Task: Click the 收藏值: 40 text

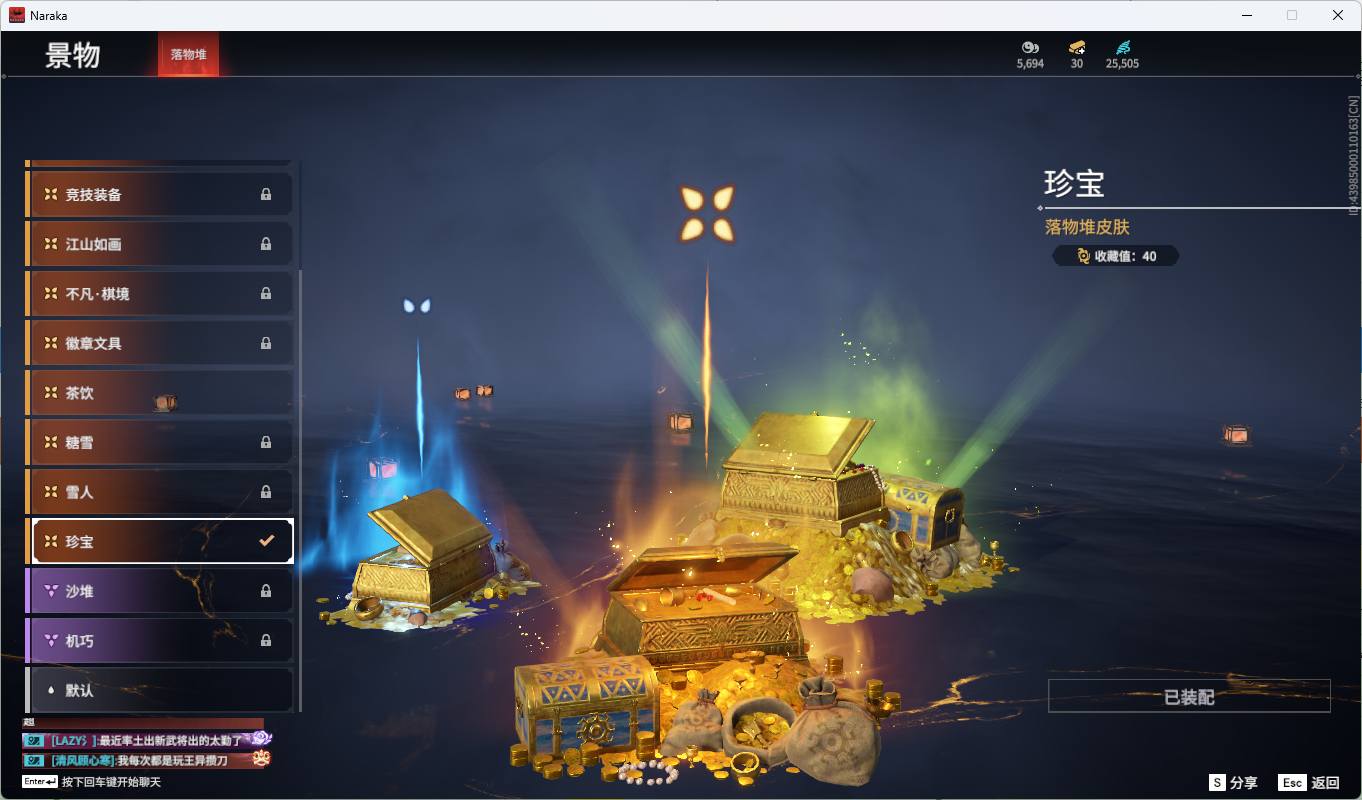Action: tap(1125, 256)
